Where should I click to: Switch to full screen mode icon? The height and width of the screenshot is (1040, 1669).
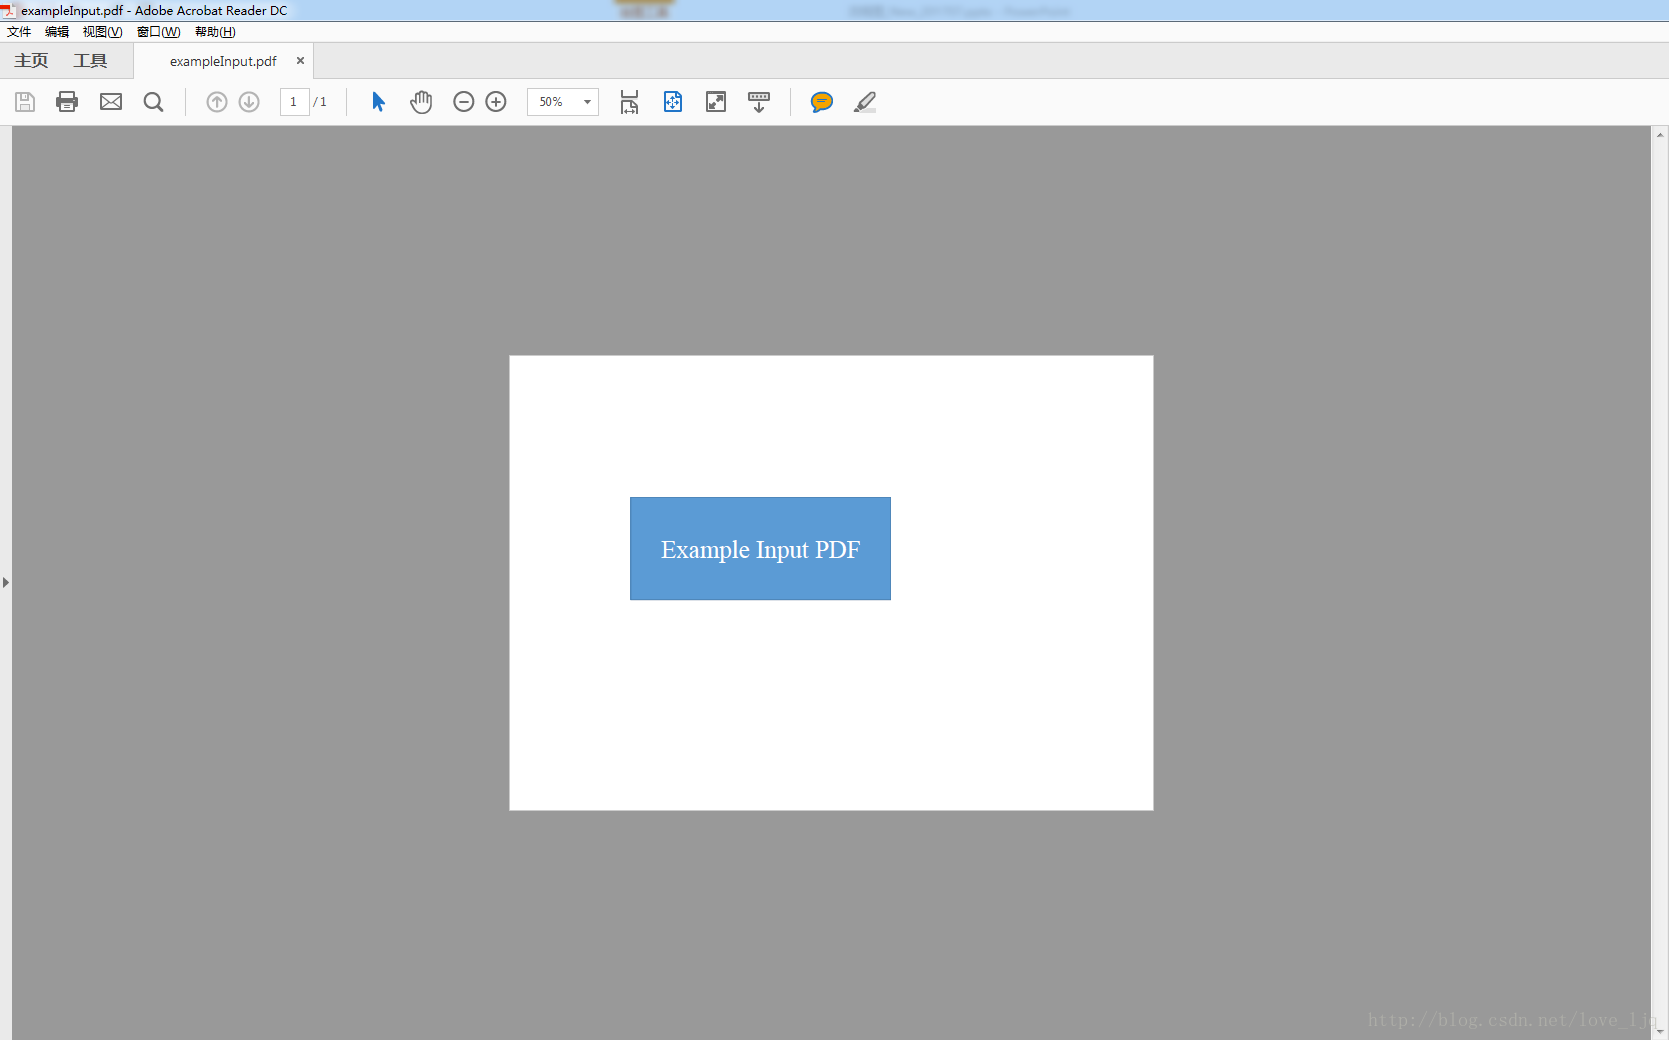716,102
